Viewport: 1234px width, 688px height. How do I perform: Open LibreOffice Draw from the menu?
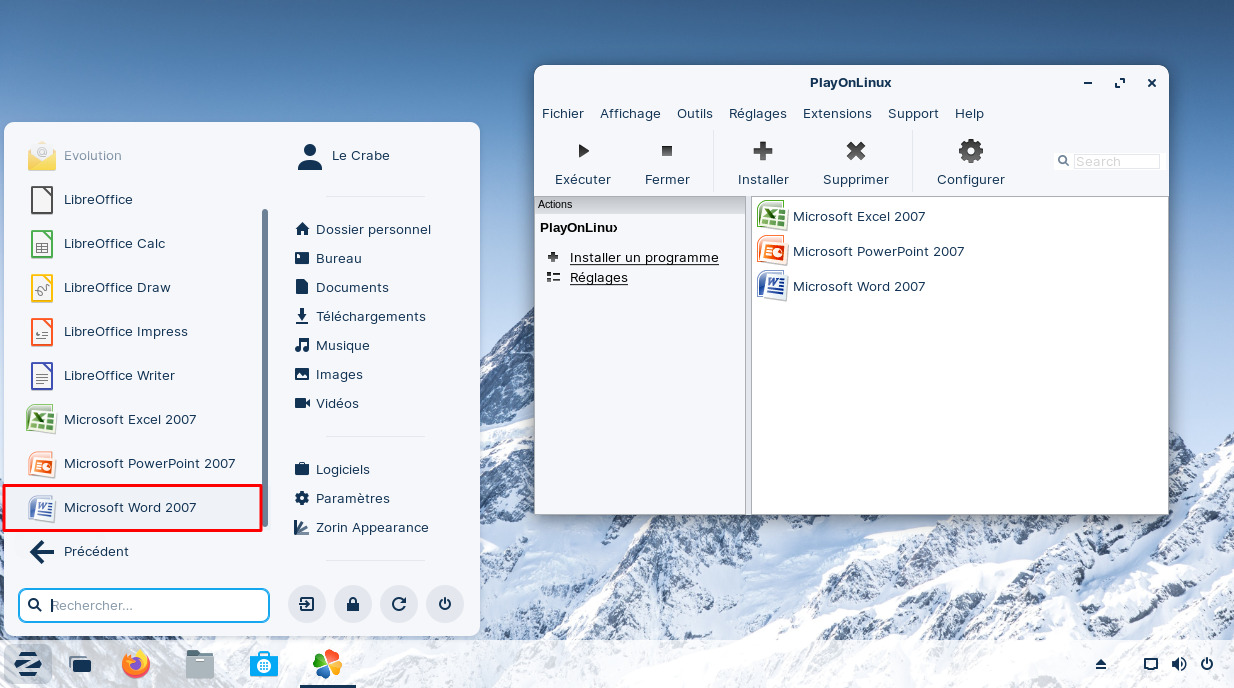133,287
